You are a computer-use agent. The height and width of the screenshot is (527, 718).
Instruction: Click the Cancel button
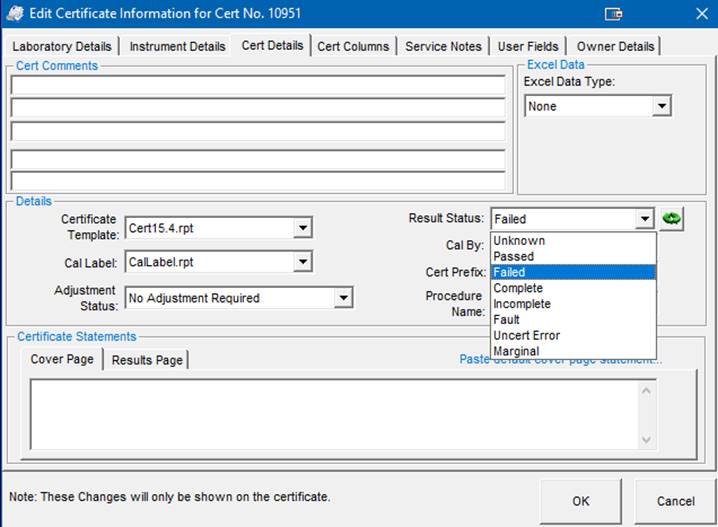pyautogui.click(x=675, y=501)
